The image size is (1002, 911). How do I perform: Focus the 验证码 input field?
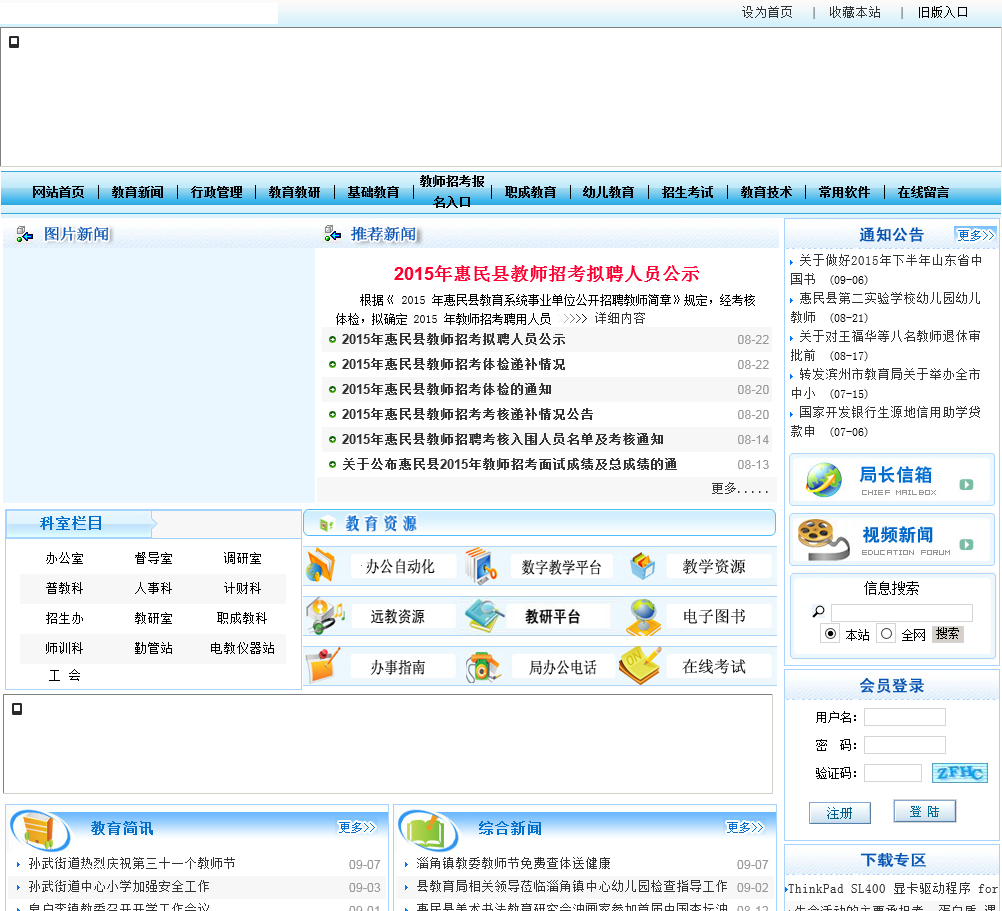[x=893, y=773]
